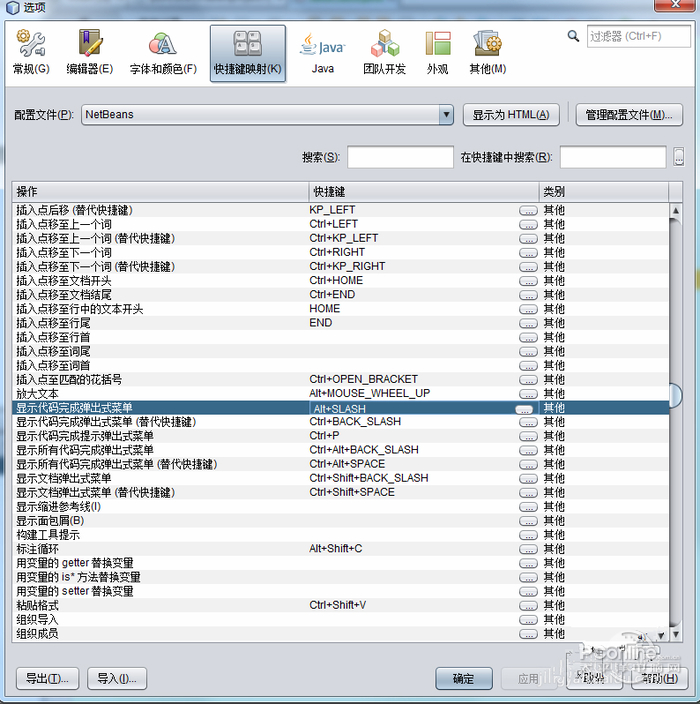Select row 粘贴格式

pos(340,605)
